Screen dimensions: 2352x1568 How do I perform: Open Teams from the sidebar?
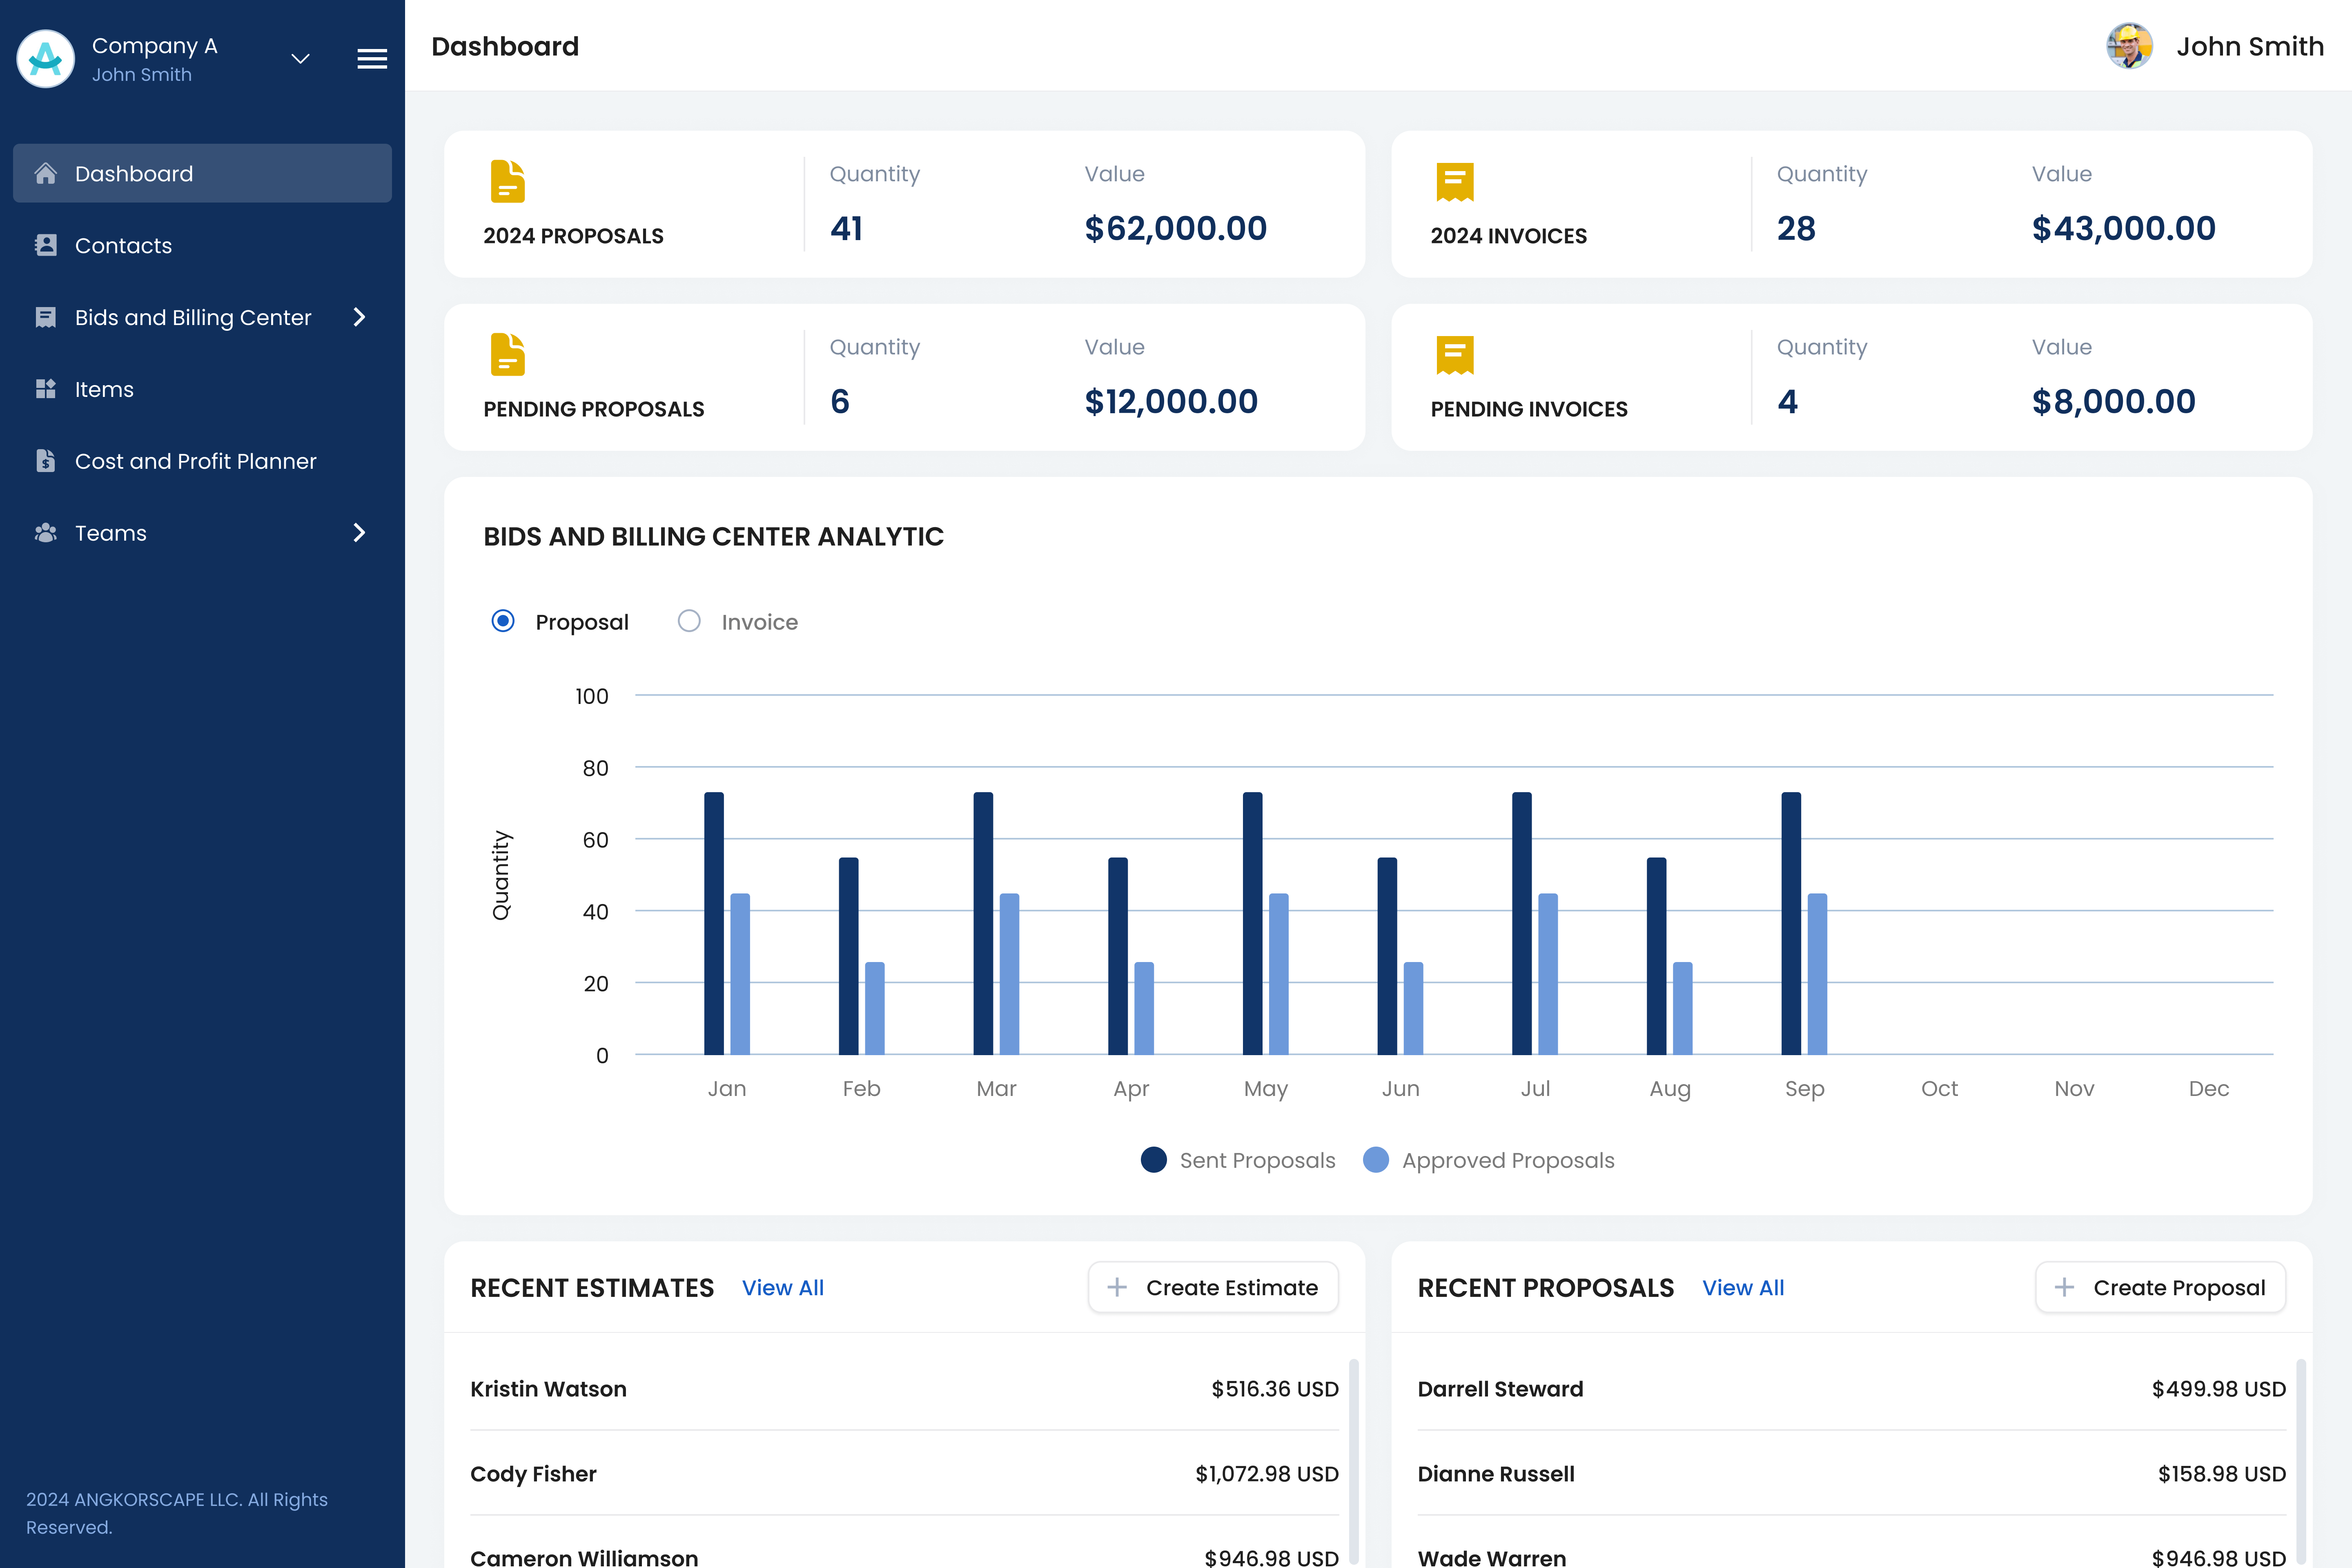tap(202, 533)
